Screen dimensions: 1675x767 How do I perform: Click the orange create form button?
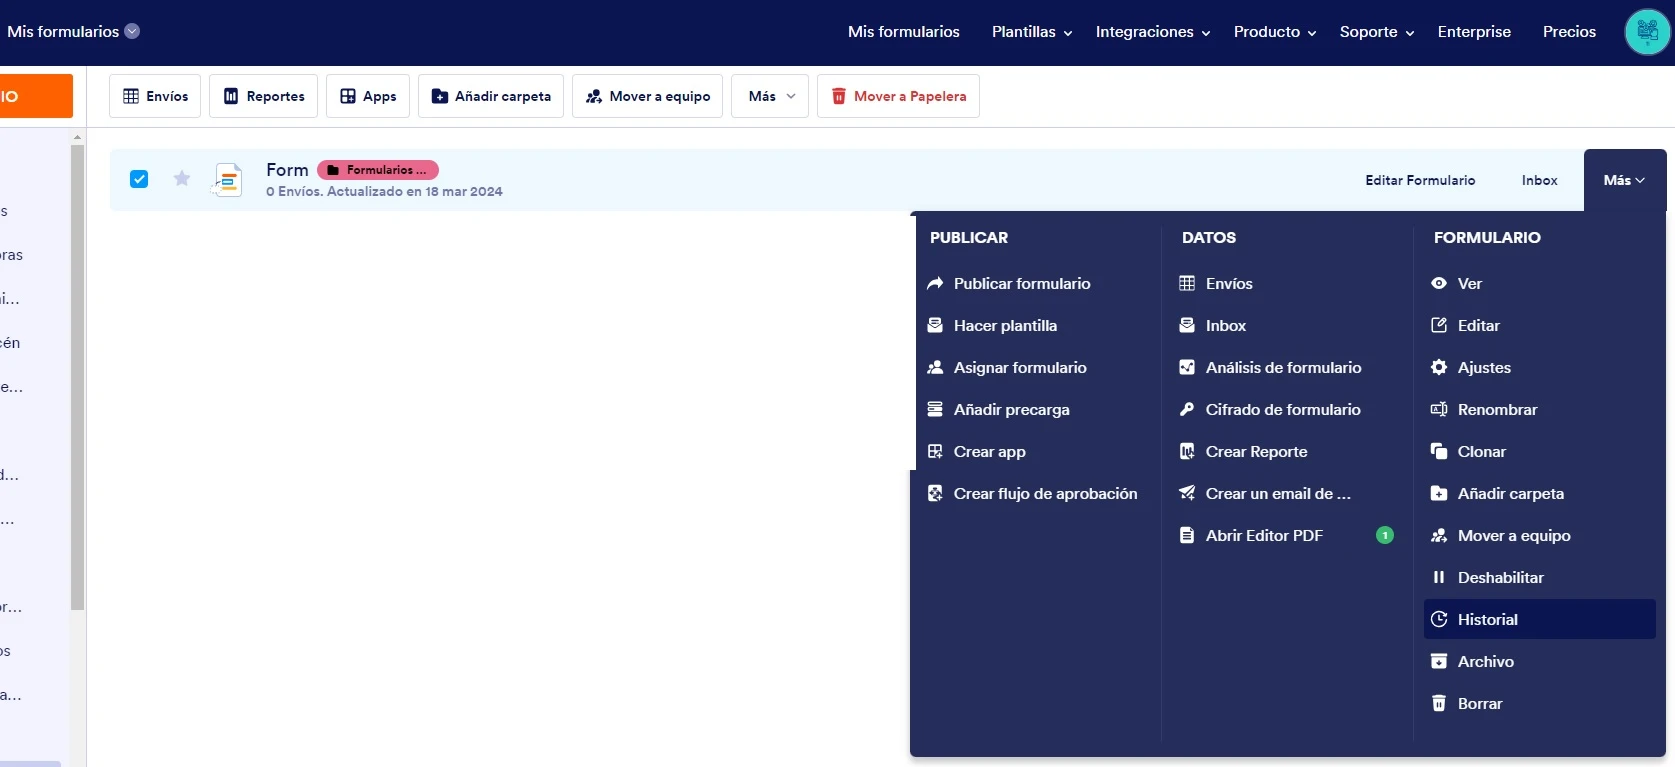(x=36, y=96)
